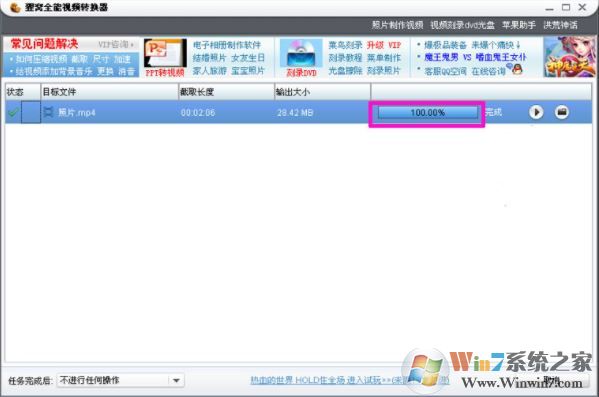Open 刻录教程 link
The image size is (599, 397).
pos(345,58)
